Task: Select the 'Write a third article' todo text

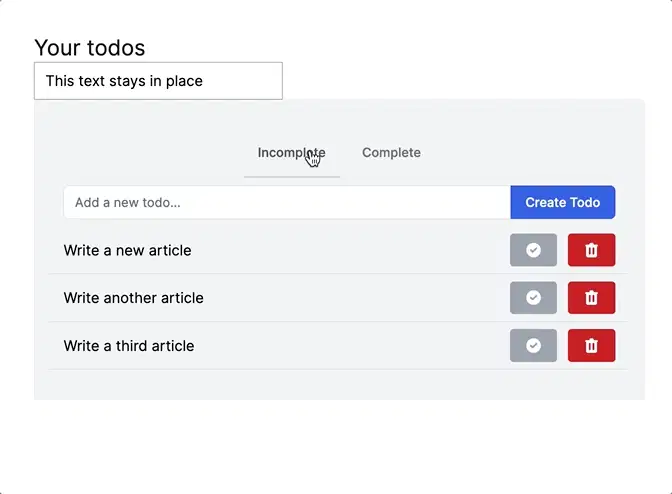Action: click(129, 346)
